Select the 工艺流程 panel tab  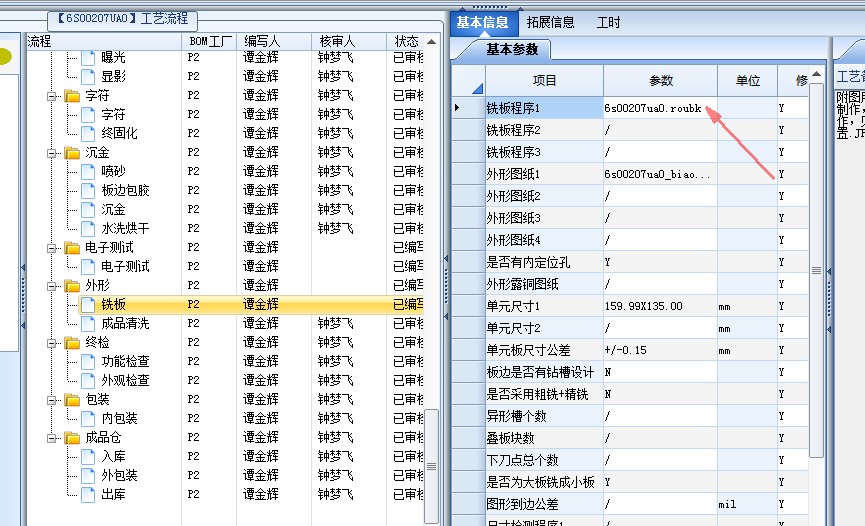pyautogui.click(x=123, y=19)
